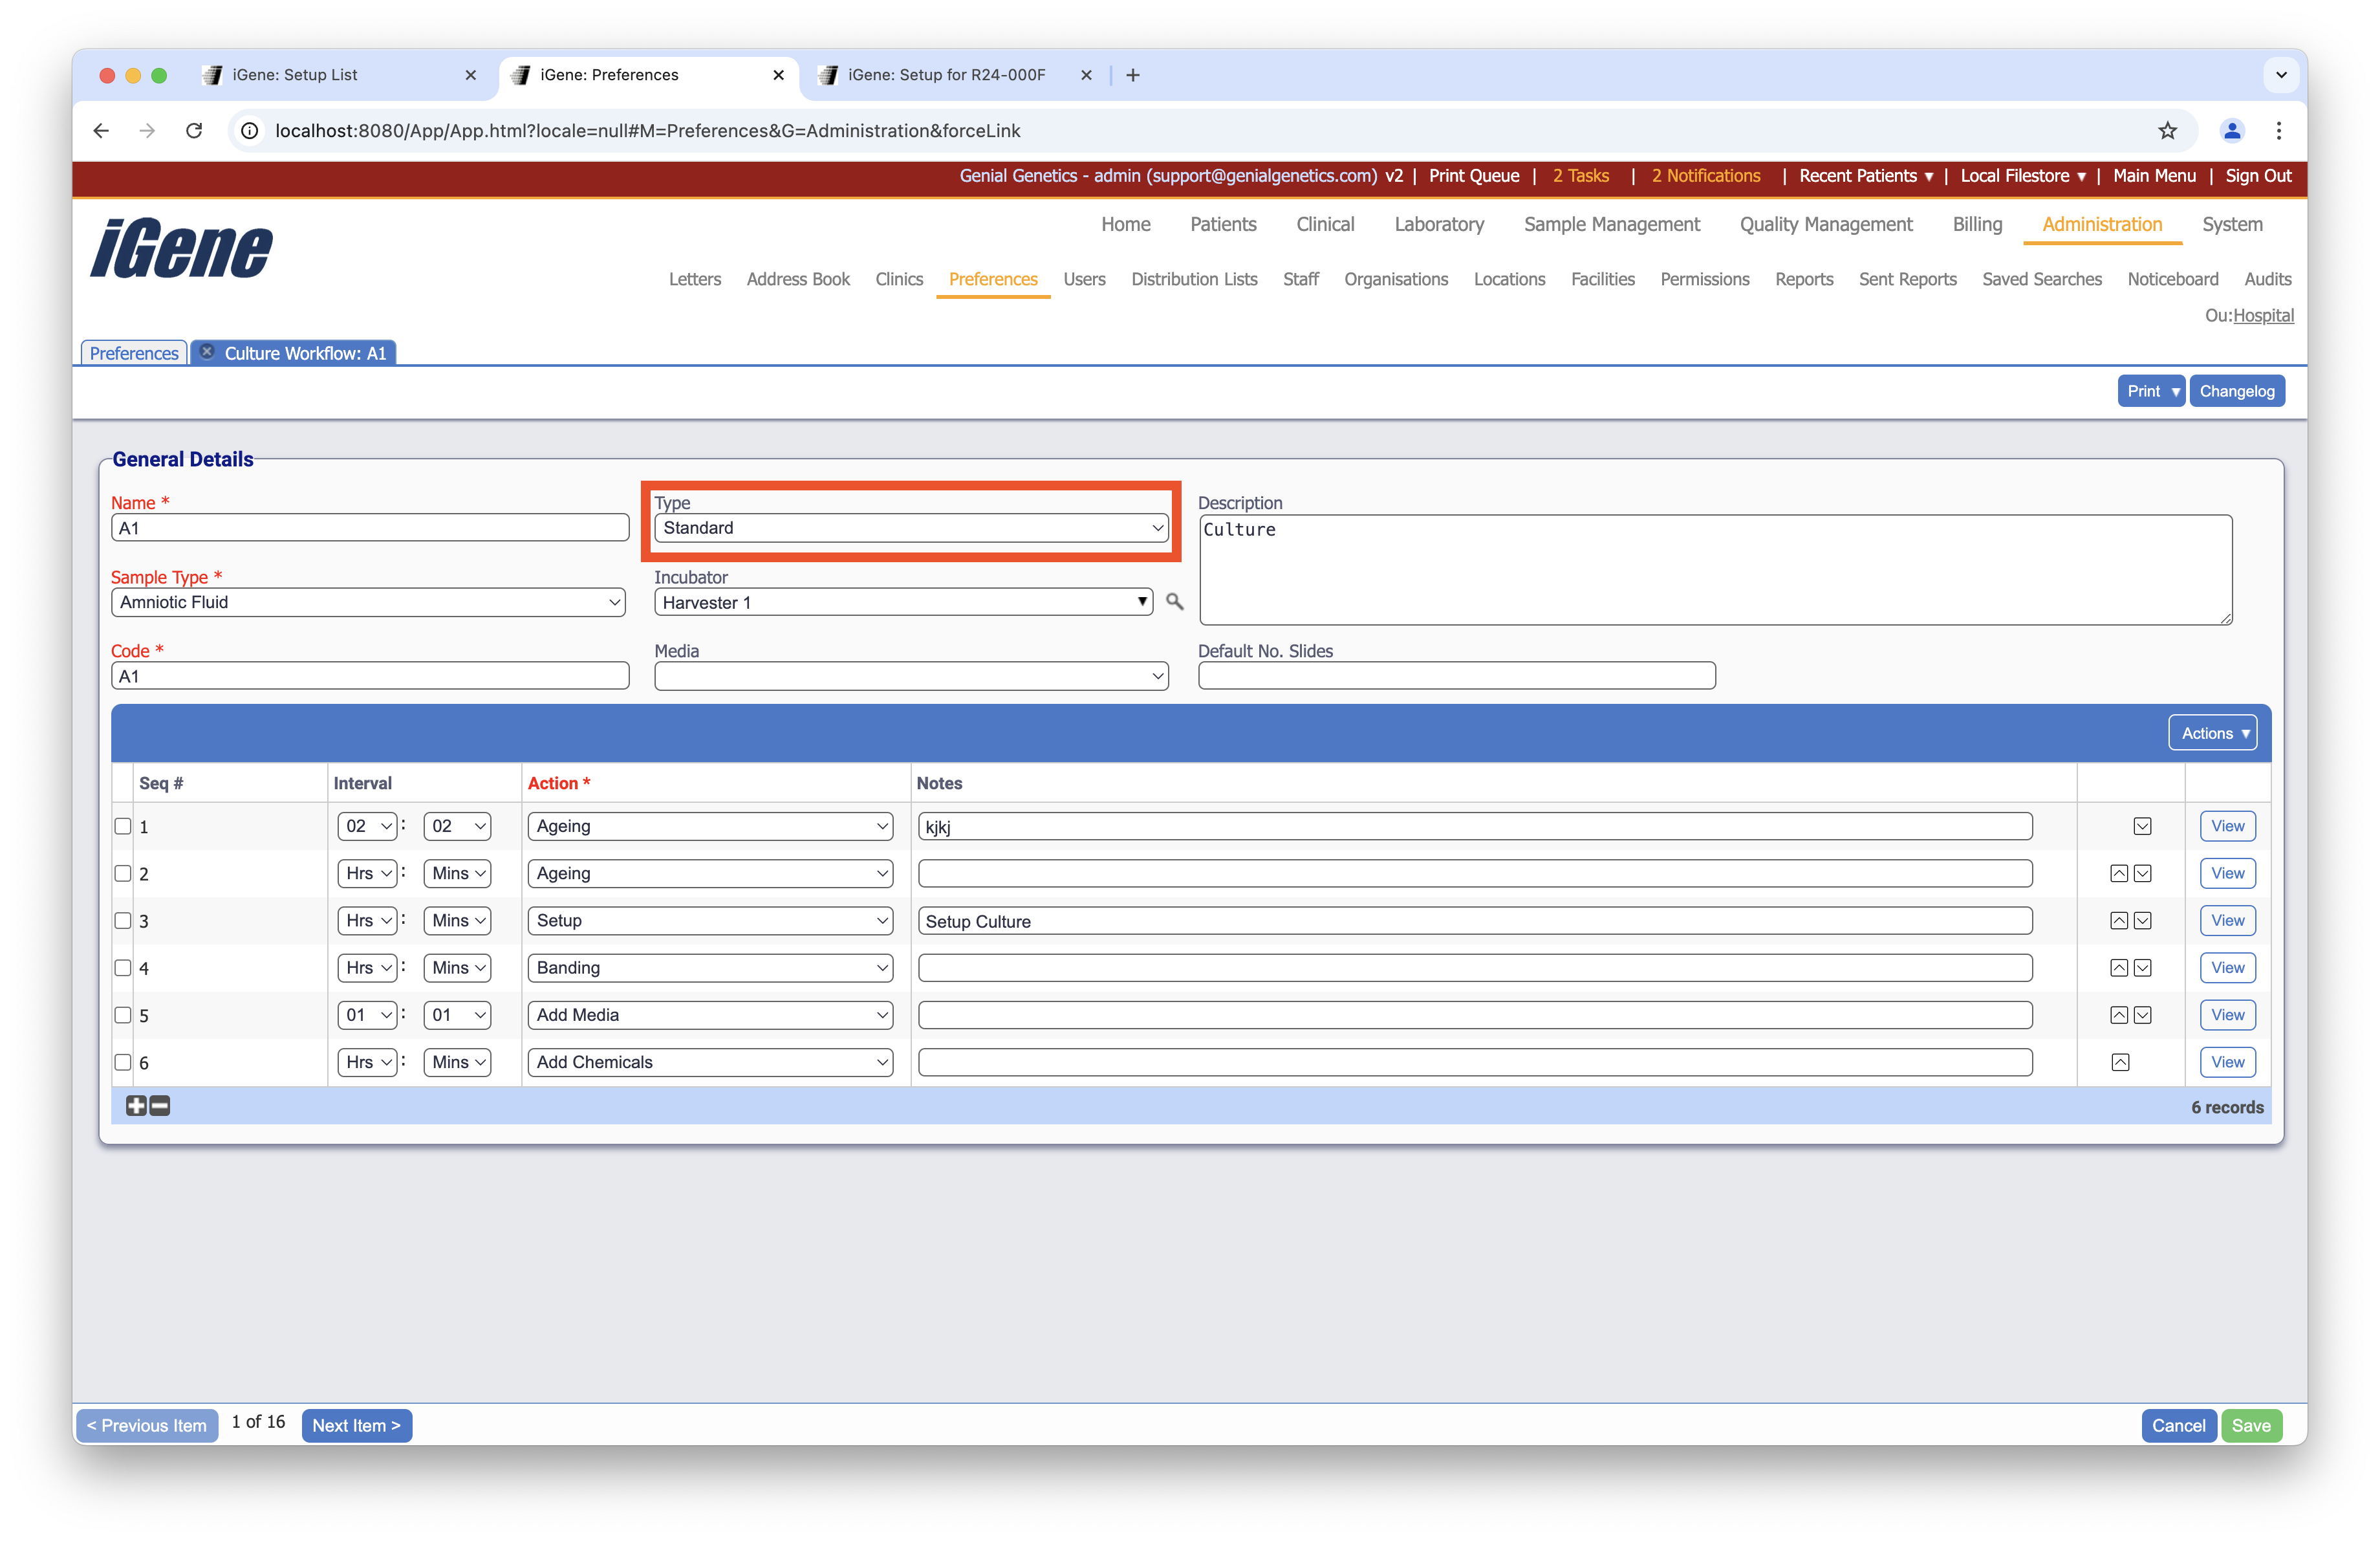Image resolution: width=2380 pixels, height=1541 pixels.
Task: Bookmark this page with star icon
Action: pyautogui.click(x=2167, y=131)
